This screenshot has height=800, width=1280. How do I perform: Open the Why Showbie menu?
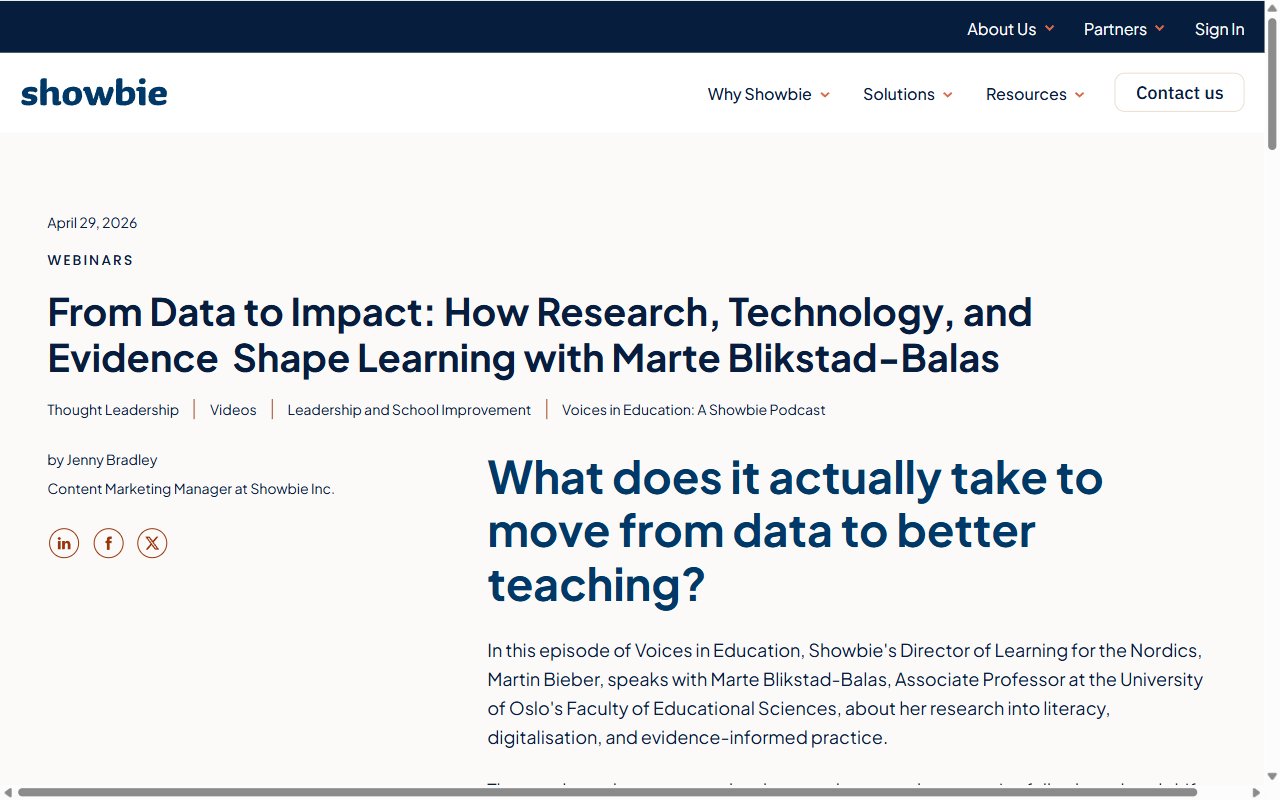(769, 94)
